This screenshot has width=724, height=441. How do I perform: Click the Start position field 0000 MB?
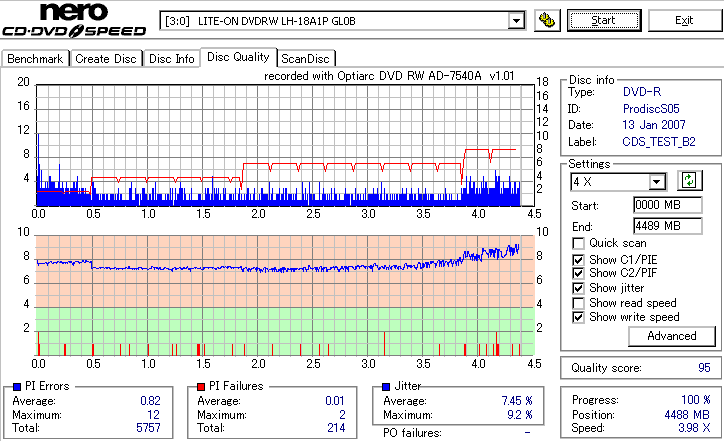pyautogui.click(x=668, y=205)
